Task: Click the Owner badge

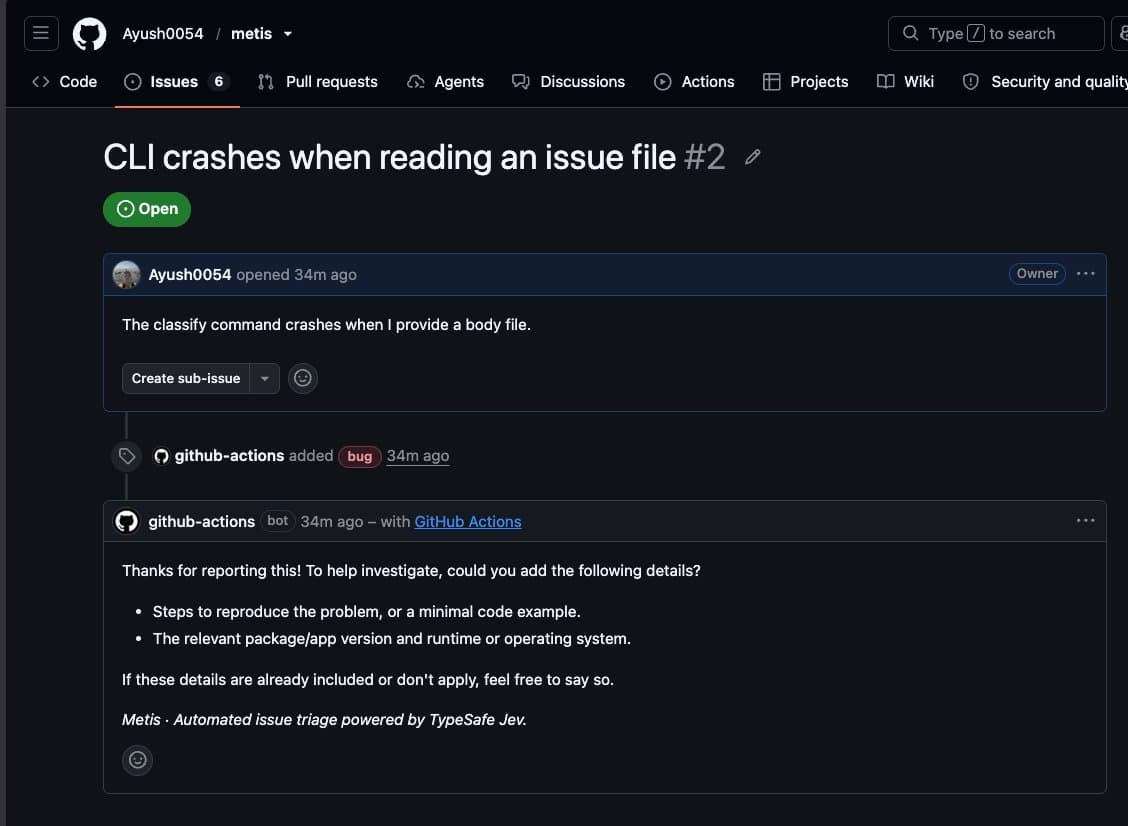Action: coord(1037,273)
